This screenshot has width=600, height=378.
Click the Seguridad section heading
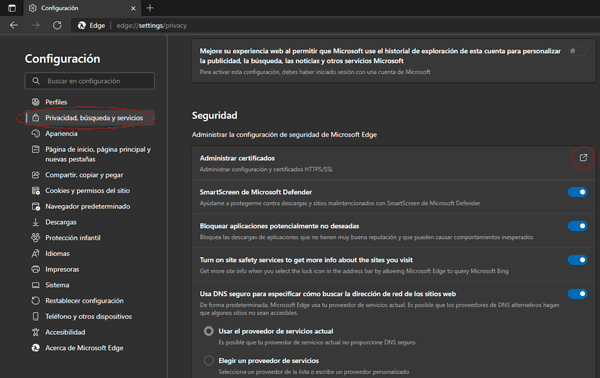pyautogui.click(x=214, y=116)
